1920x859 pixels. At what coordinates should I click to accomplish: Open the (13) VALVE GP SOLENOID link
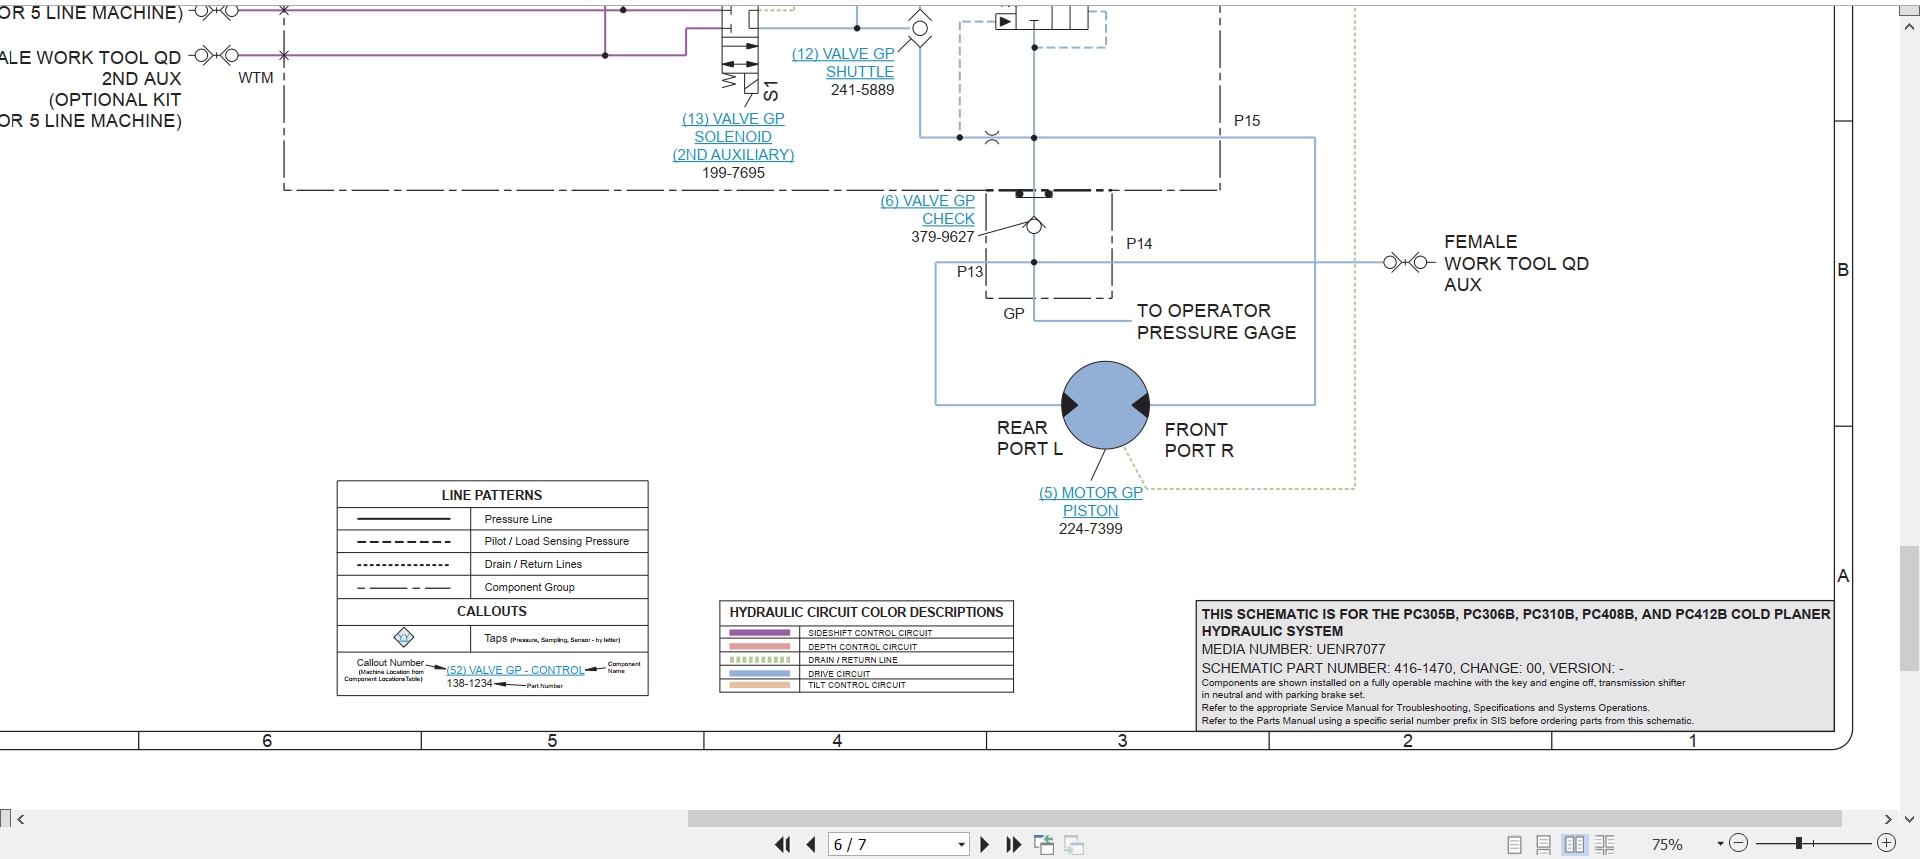(x=733, y=137)
